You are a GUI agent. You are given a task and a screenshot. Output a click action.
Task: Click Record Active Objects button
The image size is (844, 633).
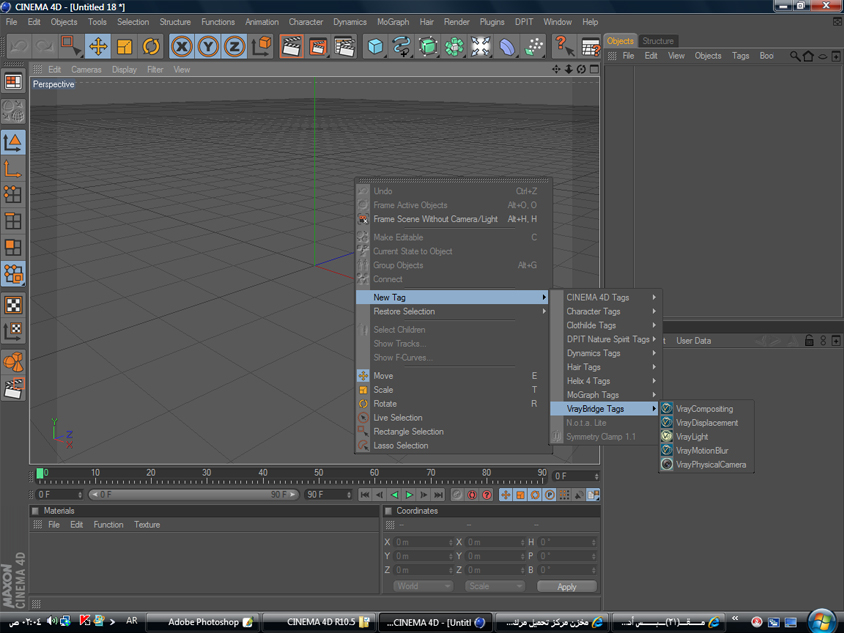458,495
